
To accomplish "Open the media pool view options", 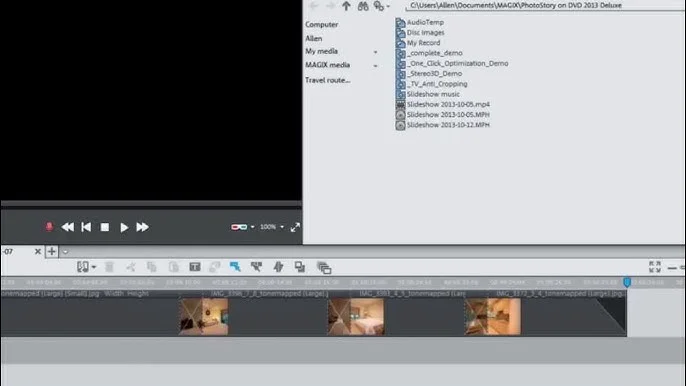I will click(381, 6).
